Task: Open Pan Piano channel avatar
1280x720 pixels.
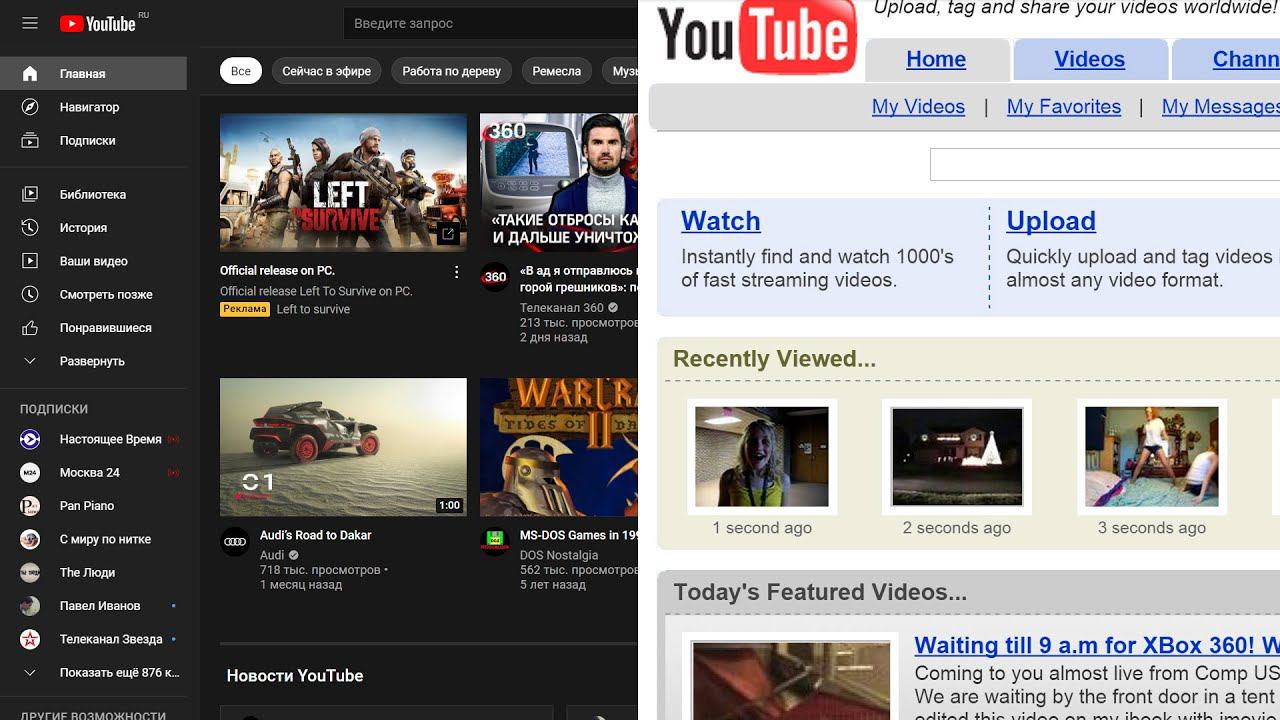Action: pos(30,506)
